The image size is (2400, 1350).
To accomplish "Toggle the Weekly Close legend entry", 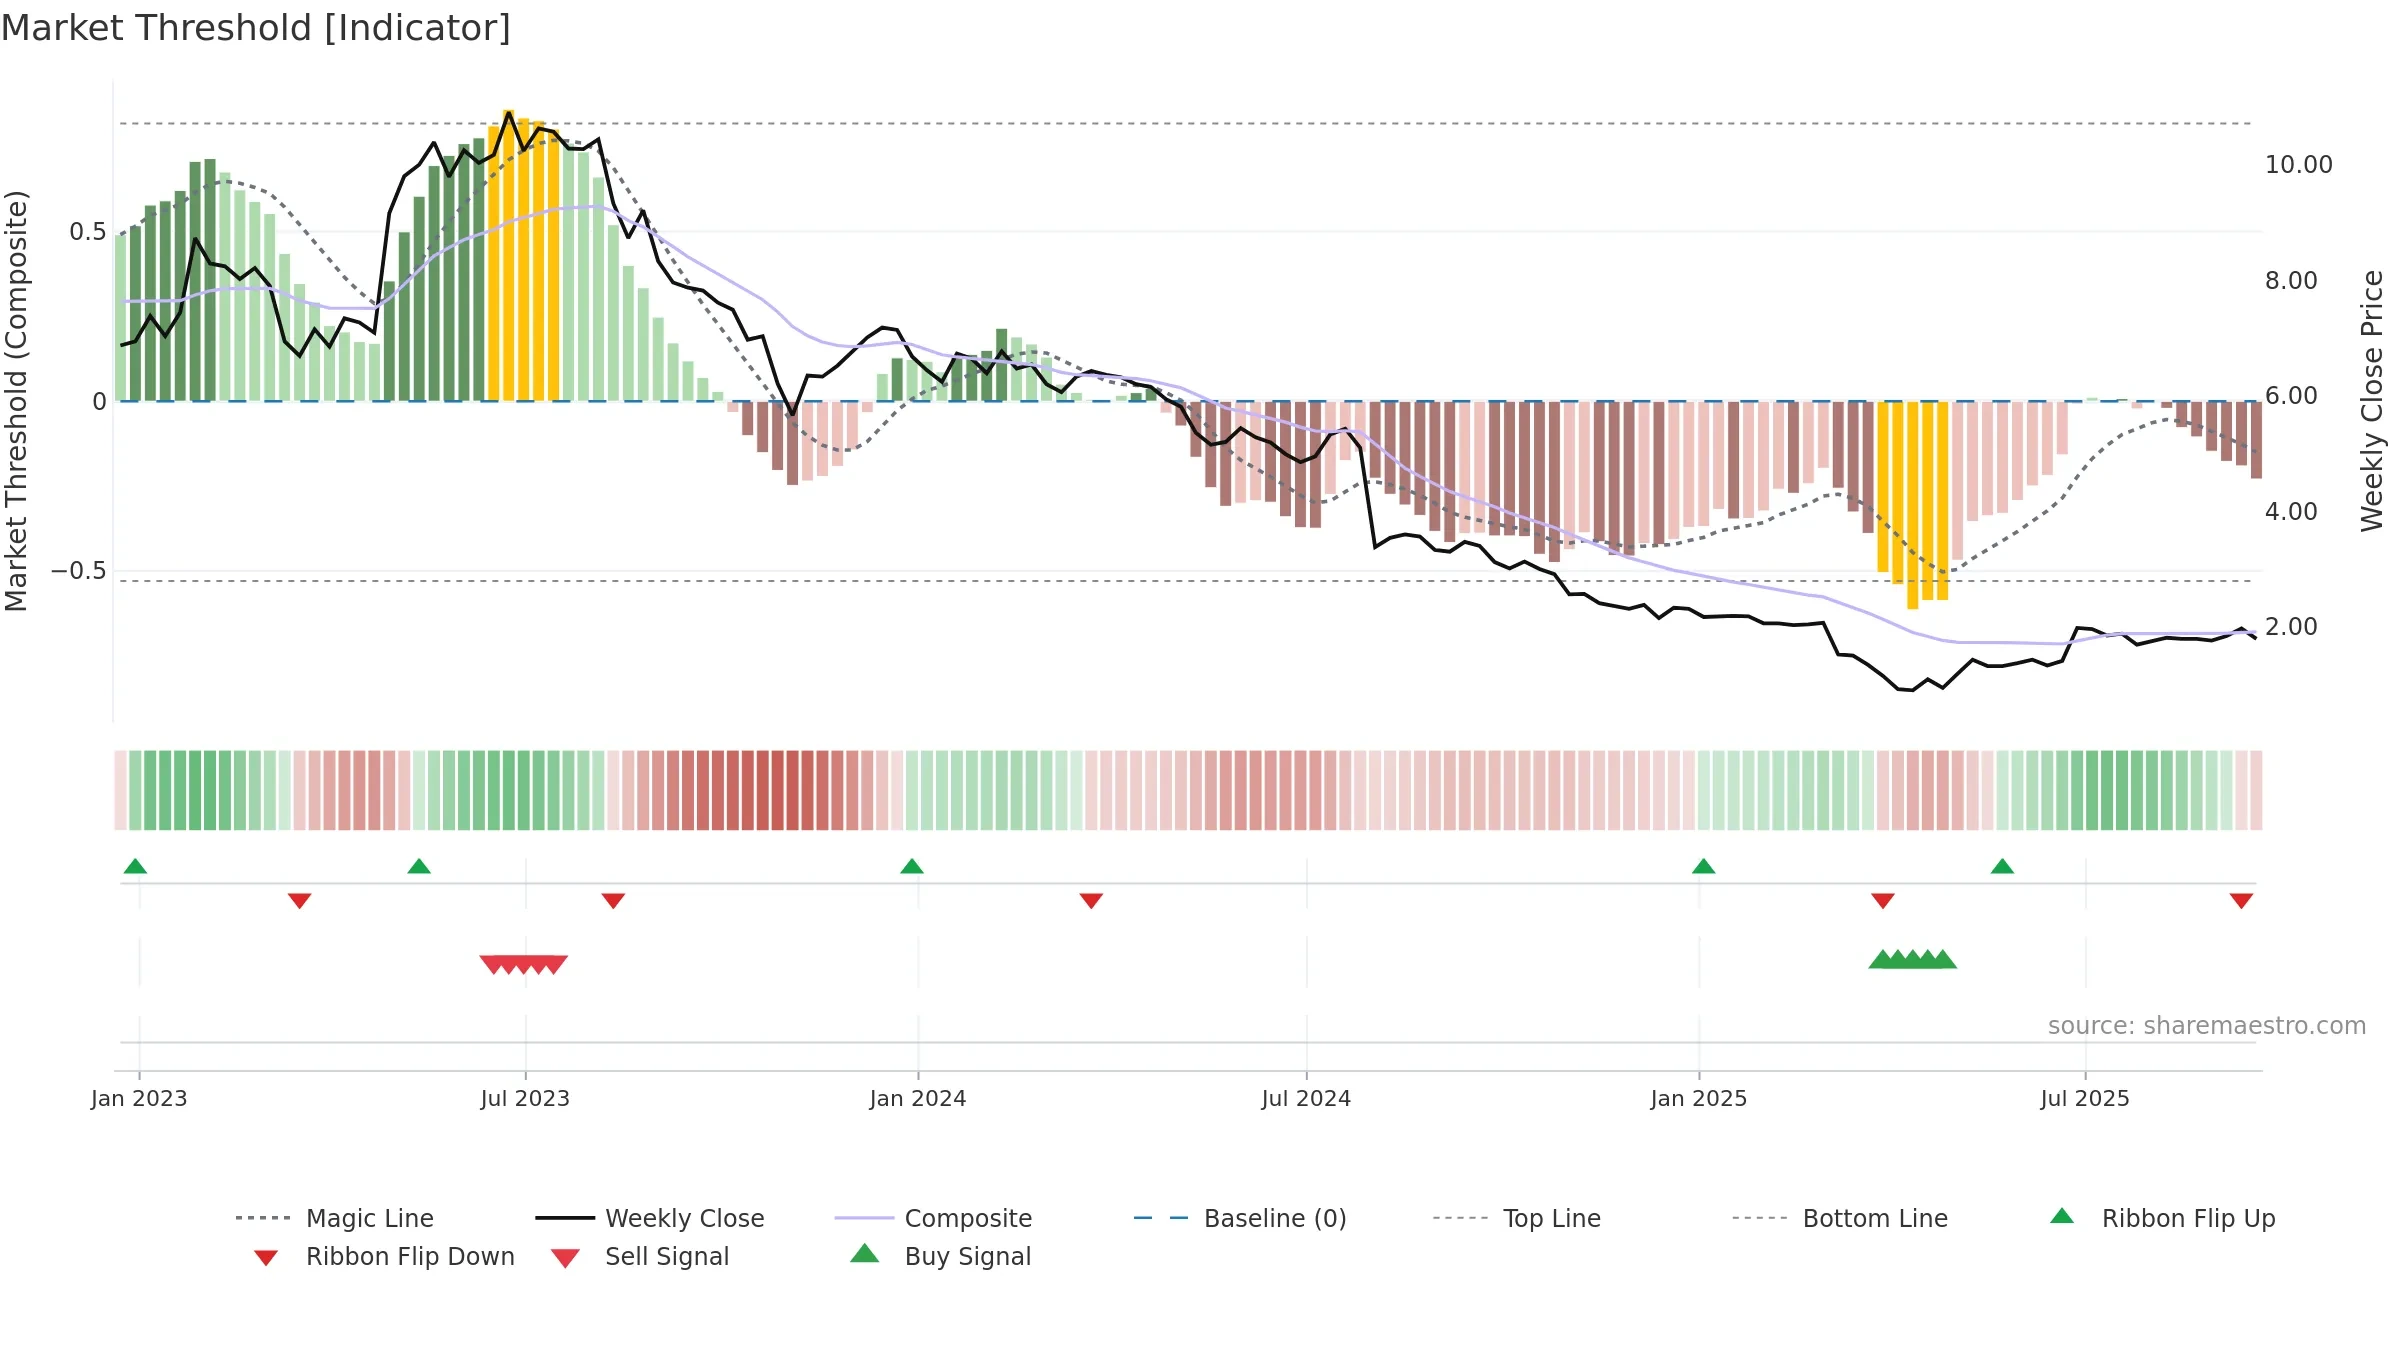I will pyautogui.click(x=650, y=1218).
